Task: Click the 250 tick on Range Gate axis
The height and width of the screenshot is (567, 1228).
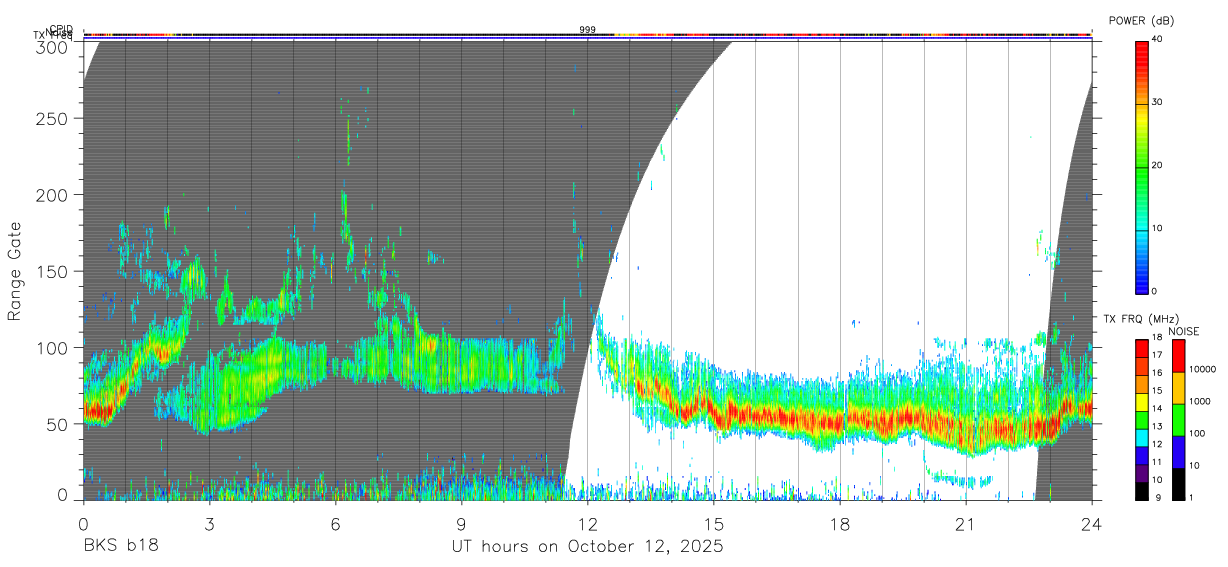Action: (x=53, y=118)
